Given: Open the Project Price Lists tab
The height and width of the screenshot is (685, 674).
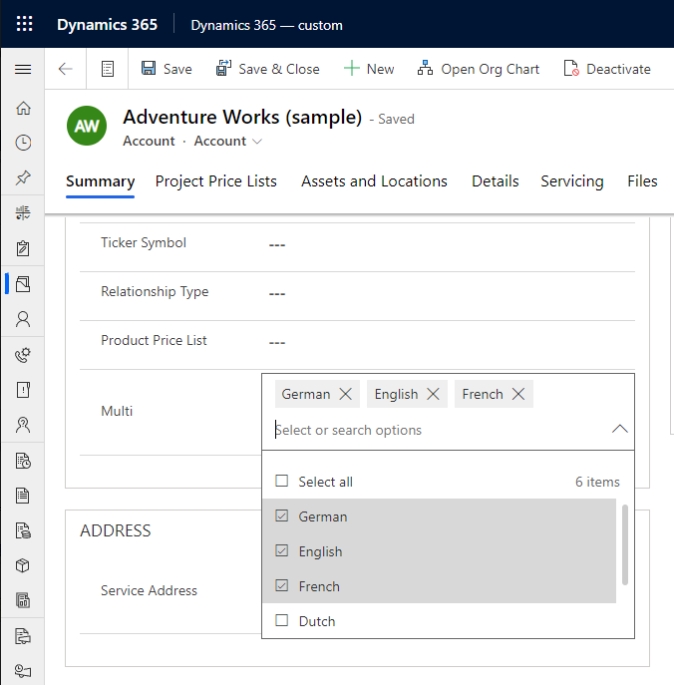Looking at the screenshot, I should pyautogui.click(x=216, y=181).
